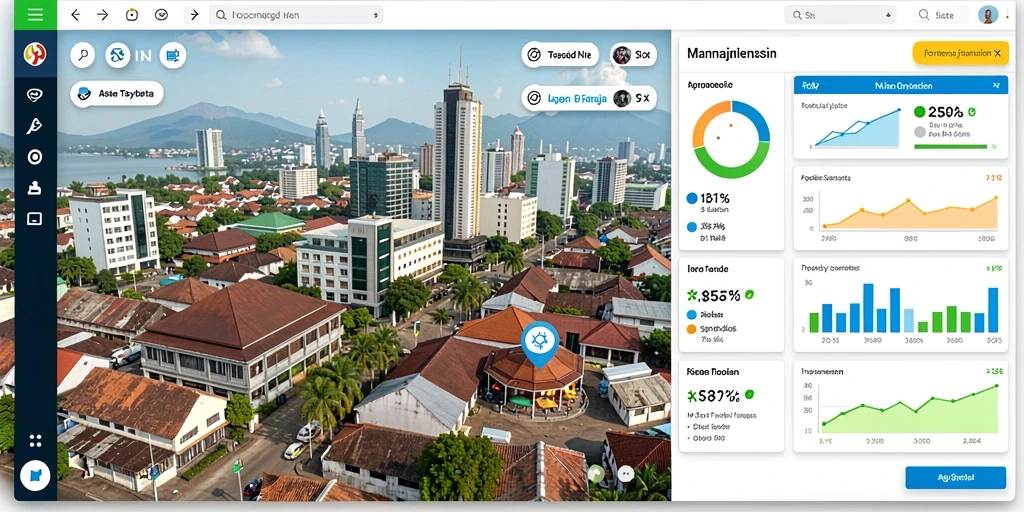This screenshot has height=512, width=1024.
Task: Go forward with the right arrow next to back
Action: (103, 14)
